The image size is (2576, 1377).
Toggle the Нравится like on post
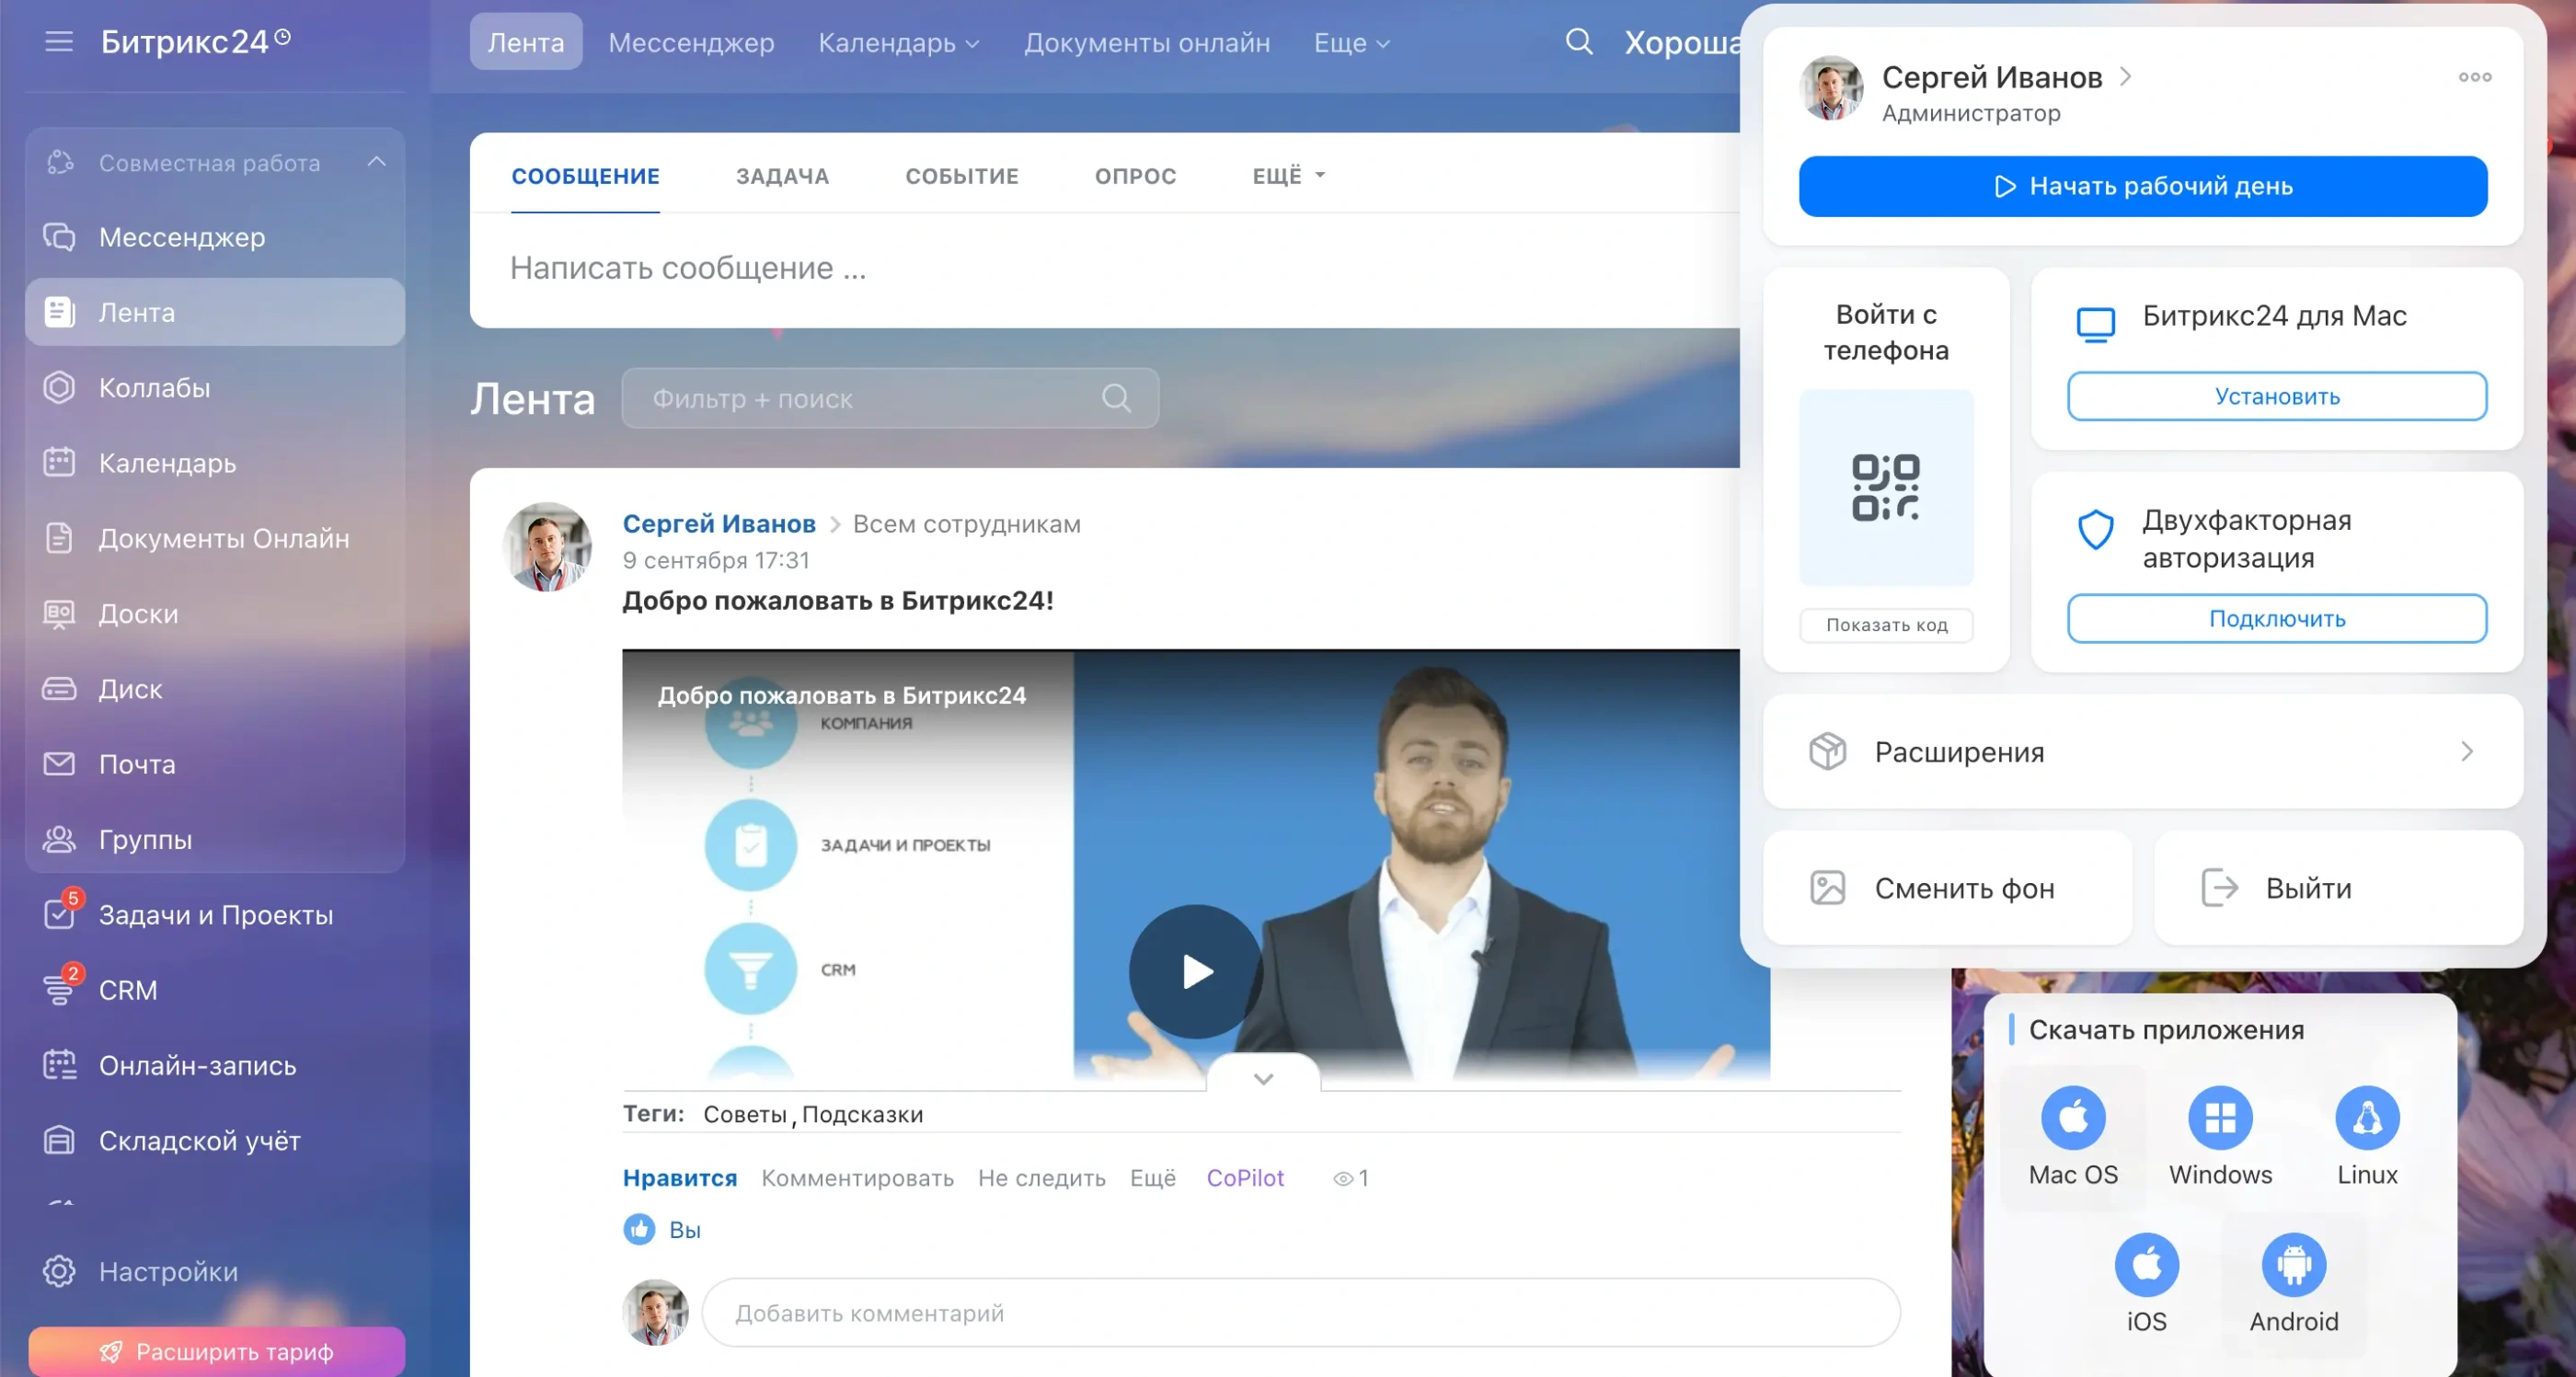point(679,1178)
